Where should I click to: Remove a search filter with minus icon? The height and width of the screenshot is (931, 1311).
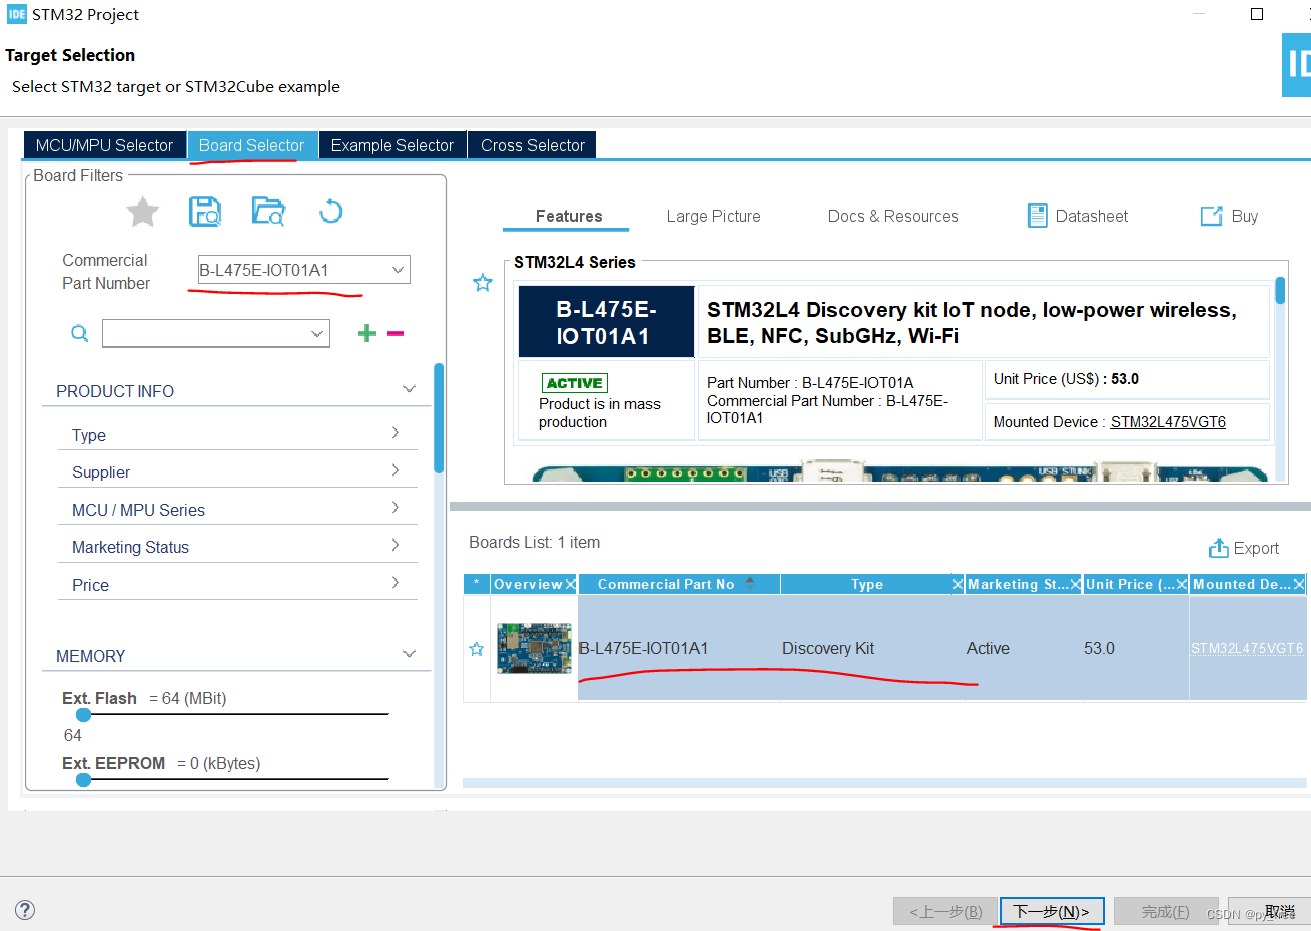tap(395, 333)
